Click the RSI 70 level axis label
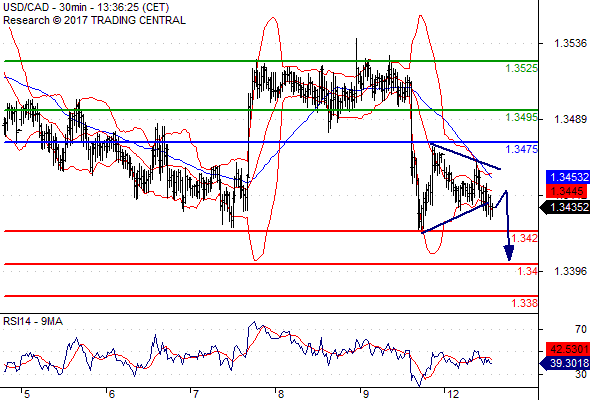Screen dimensions: 590x400 pyautogui.click(x=581, y=329)
